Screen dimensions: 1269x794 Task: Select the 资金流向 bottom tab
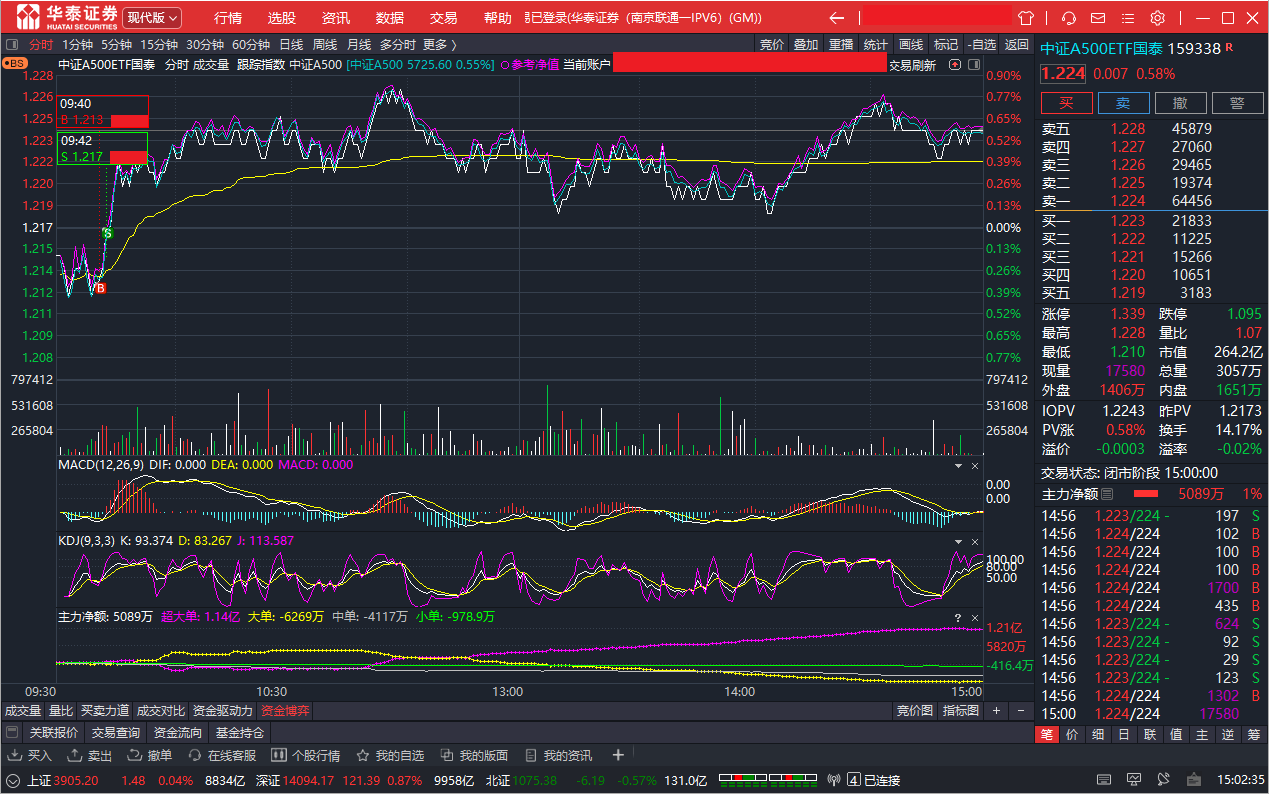pyautogui.click(x=177, y=732)
